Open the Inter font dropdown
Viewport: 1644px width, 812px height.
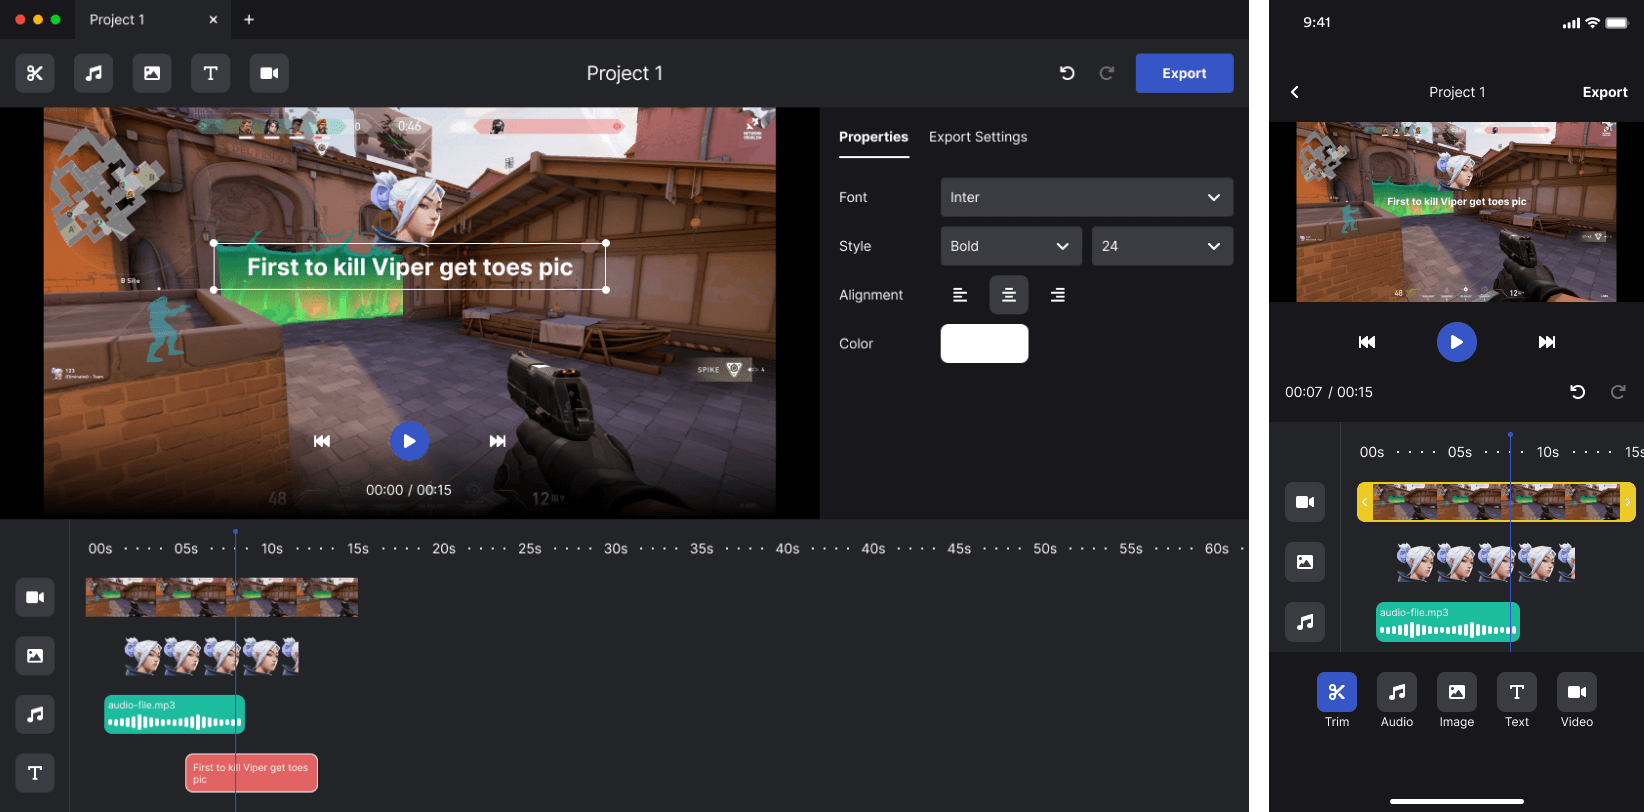[x=1086, y=197]
